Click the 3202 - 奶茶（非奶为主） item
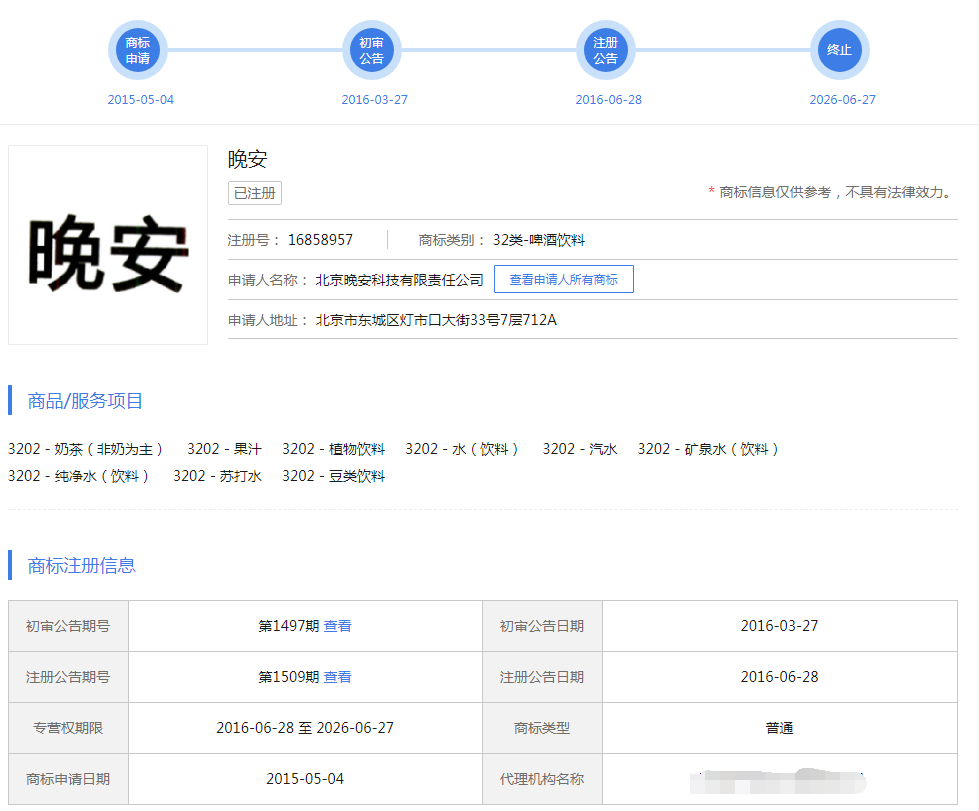The height and width of the screenshot is (811, 979). [x=86, y=449]
